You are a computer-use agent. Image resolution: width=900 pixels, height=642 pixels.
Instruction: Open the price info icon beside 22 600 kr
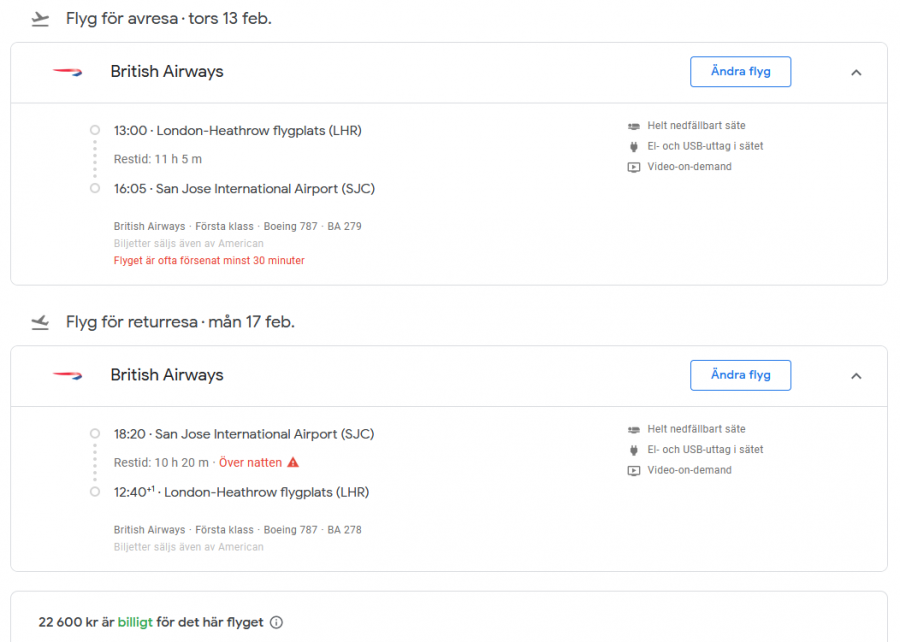point(276,622)
